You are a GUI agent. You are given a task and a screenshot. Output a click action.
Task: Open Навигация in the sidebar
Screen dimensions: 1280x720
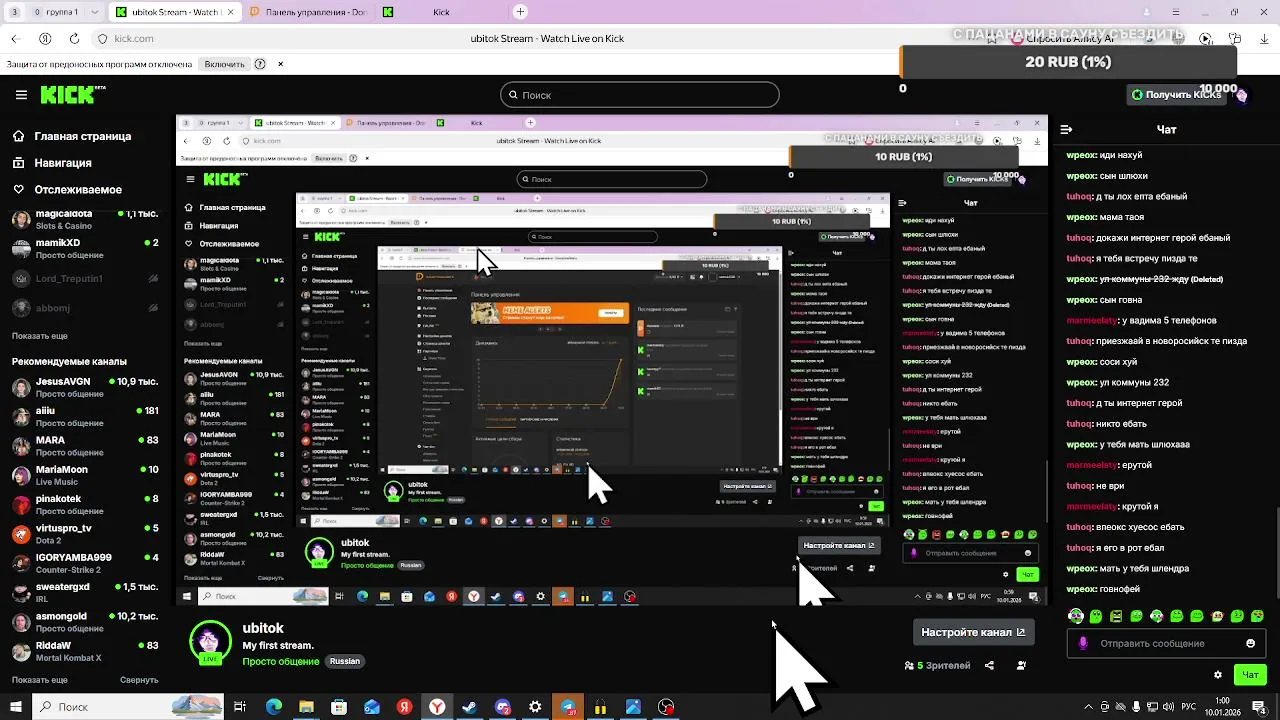click(x=63, y=163)
